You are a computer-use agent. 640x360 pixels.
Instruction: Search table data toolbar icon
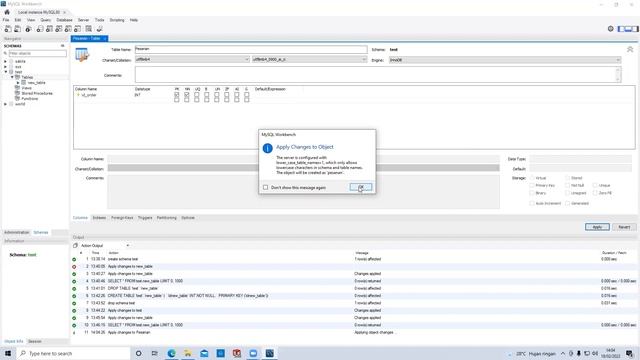pos(89,29)
